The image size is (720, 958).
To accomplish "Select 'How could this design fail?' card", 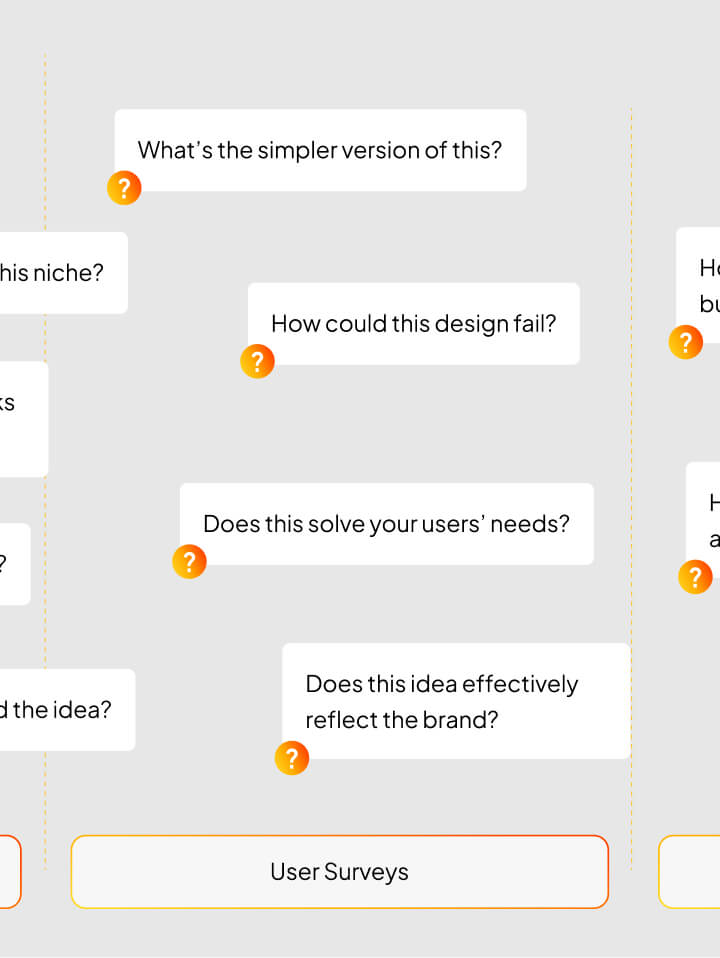I will (x=413, y=323).
